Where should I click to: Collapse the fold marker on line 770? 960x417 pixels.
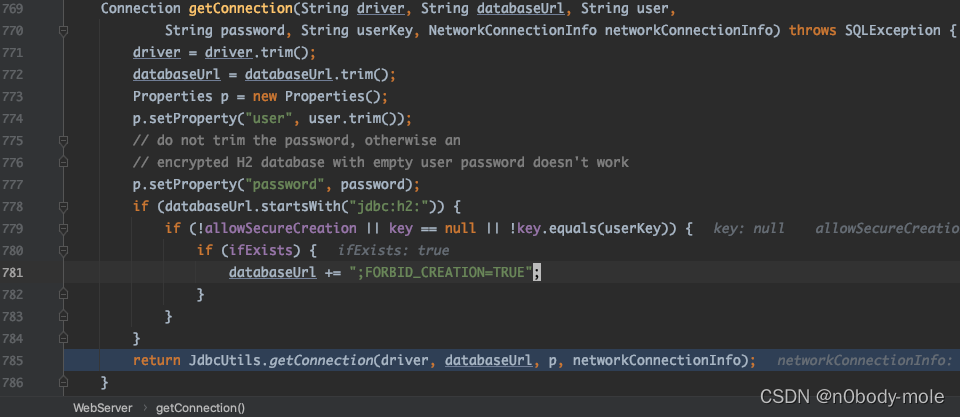tap(63, 31)
